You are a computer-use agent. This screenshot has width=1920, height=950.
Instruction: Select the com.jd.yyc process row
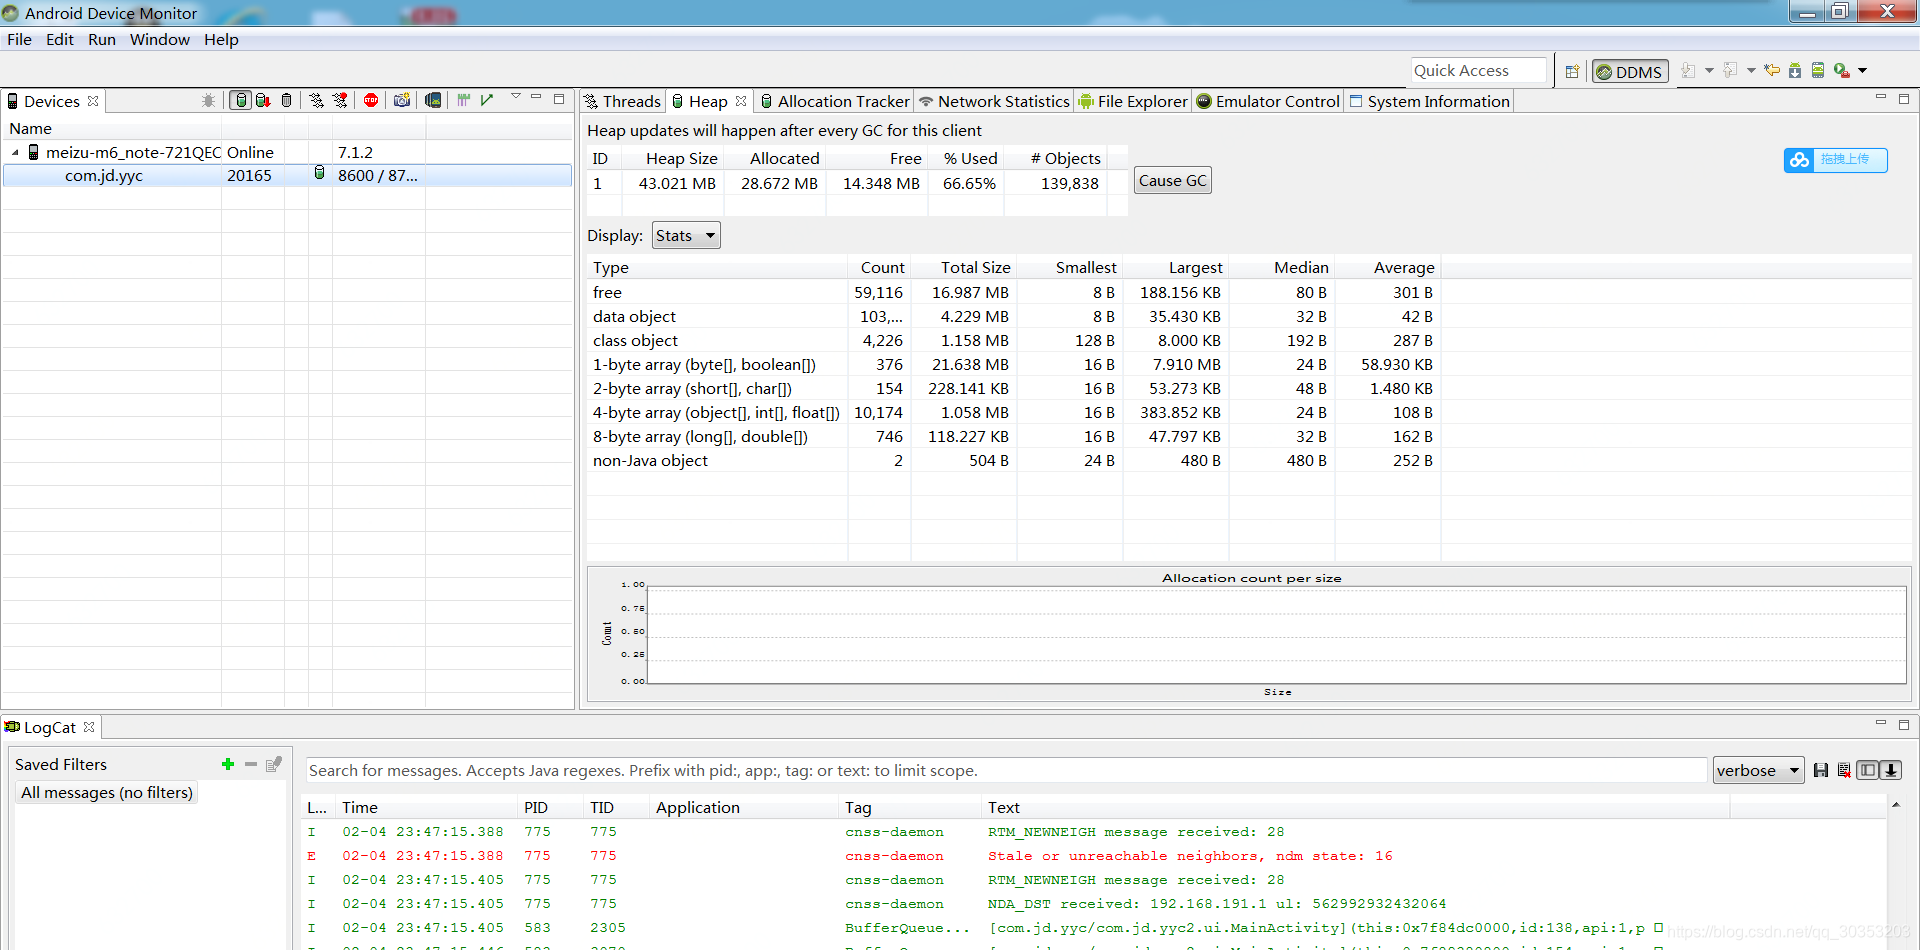tap(287, 175)
